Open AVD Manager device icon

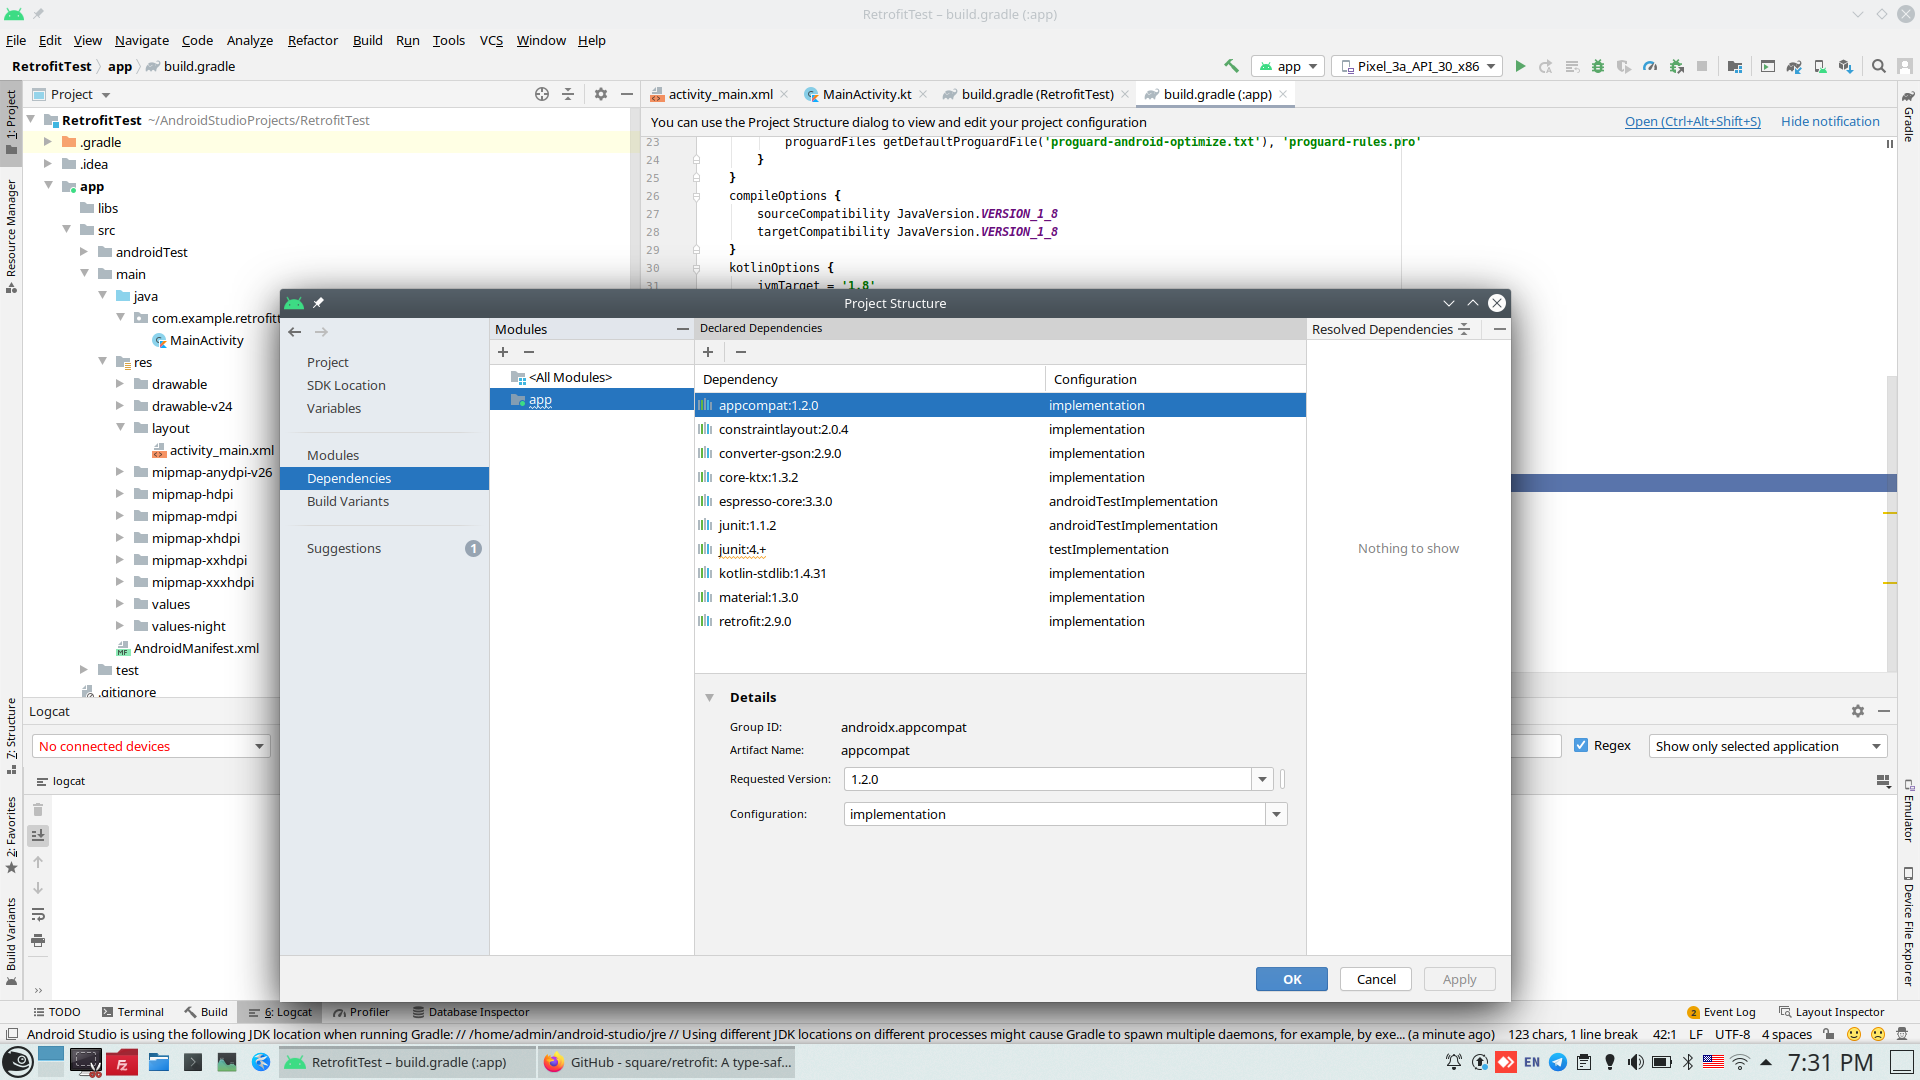[x=1820, y=66]
